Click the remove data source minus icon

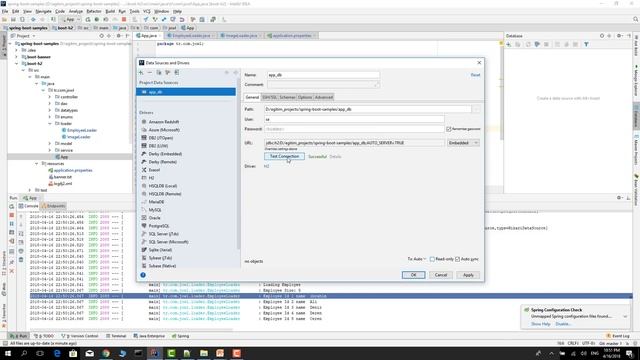pyautogui.click(x=150, y=73)
